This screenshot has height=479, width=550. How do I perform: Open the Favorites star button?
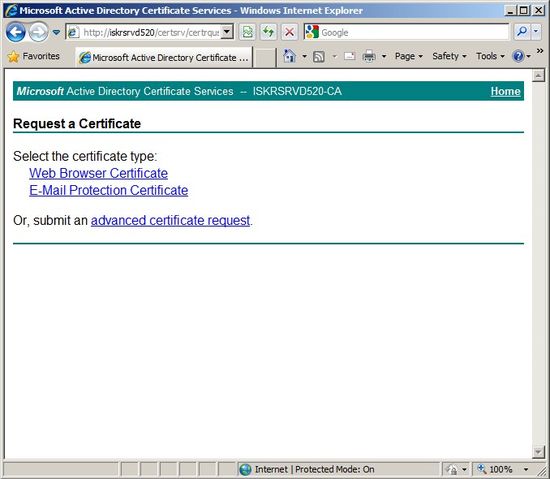[x=34, y=56]
